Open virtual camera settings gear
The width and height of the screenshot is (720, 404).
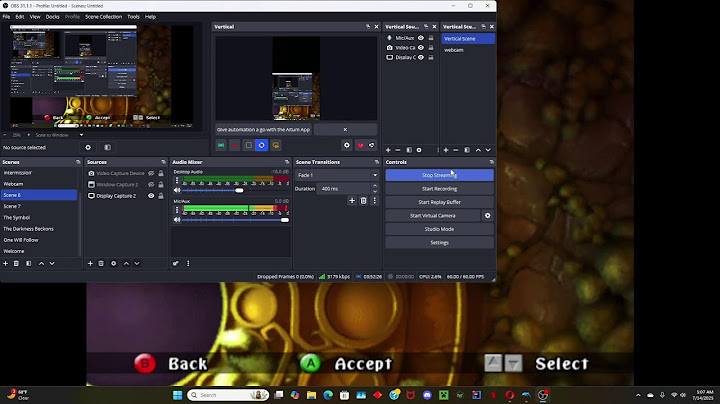click(x=488, y=215)
